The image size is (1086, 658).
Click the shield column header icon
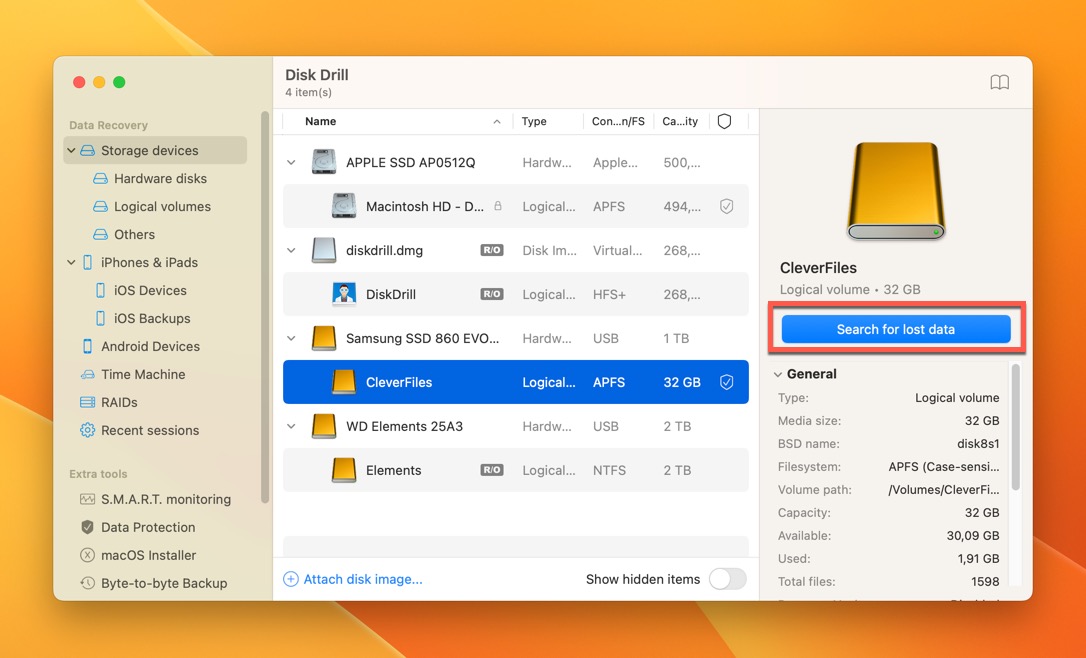coord(724,121)
